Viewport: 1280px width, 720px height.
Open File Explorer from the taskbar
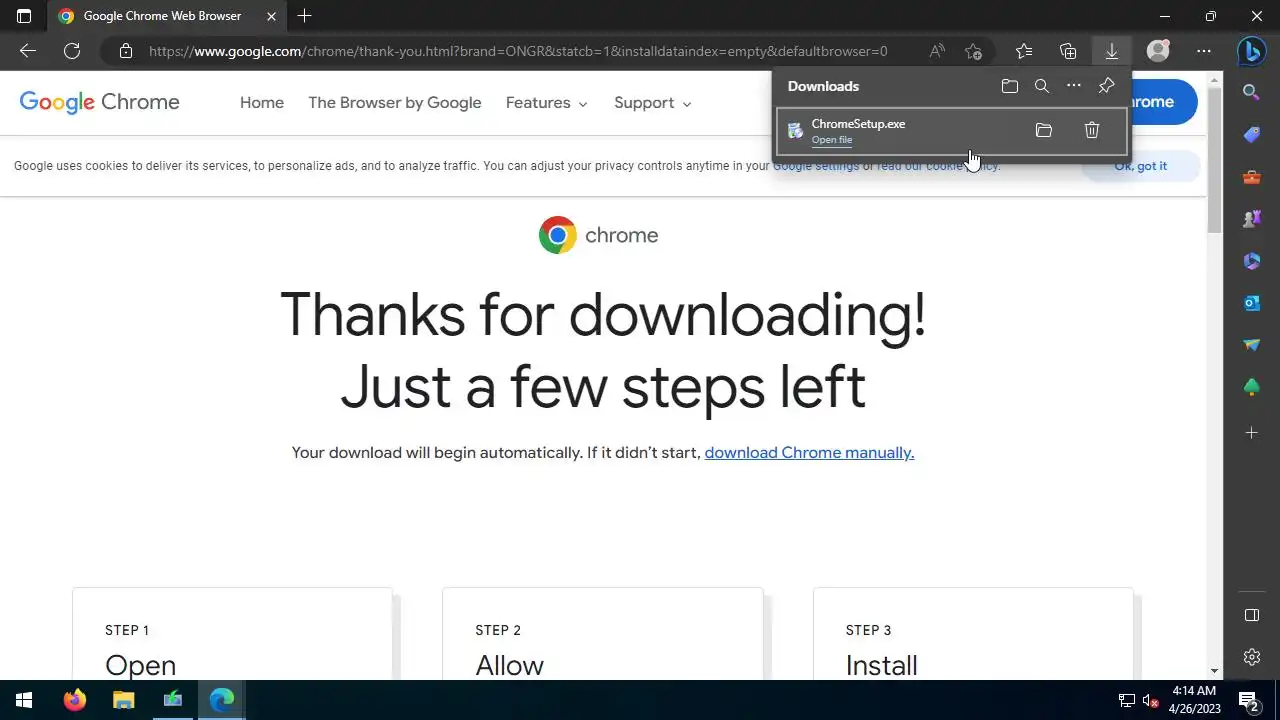coord(123,700)
